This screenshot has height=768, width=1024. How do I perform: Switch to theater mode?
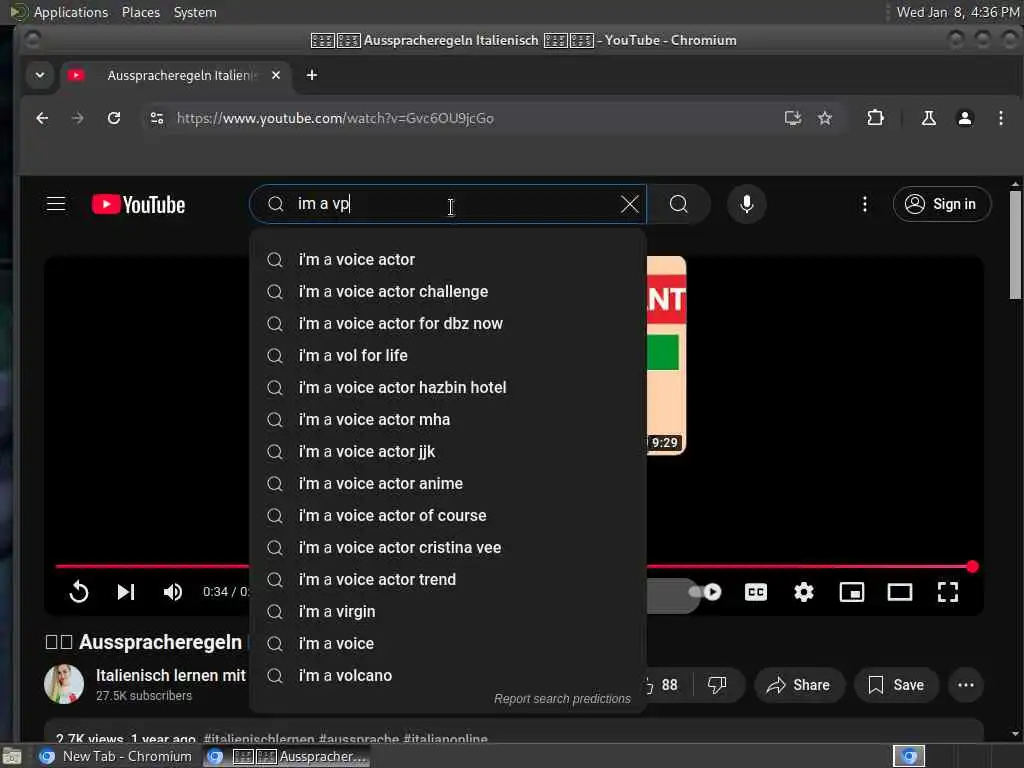[x=899, y=592]
